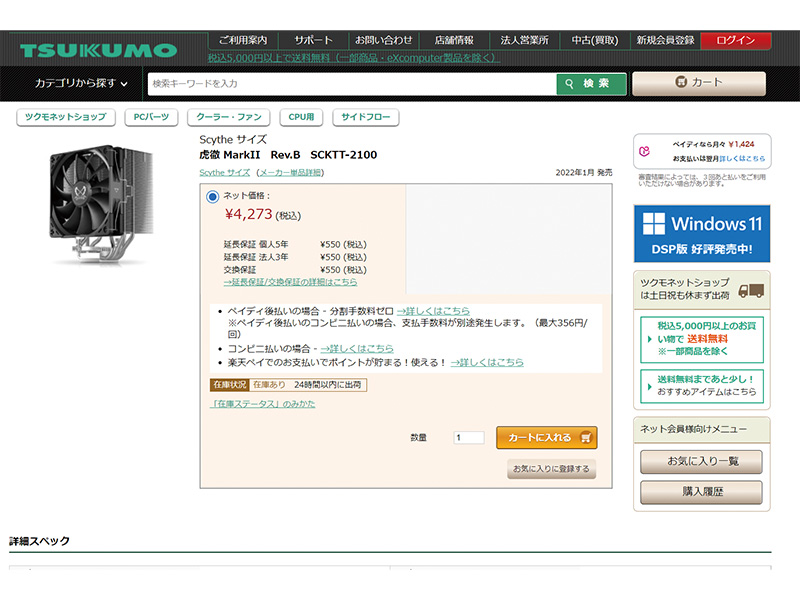Viewport: 800px width, 600px height.
Task: Focus the keyword search input field
Action: click(x=352, y=84)
